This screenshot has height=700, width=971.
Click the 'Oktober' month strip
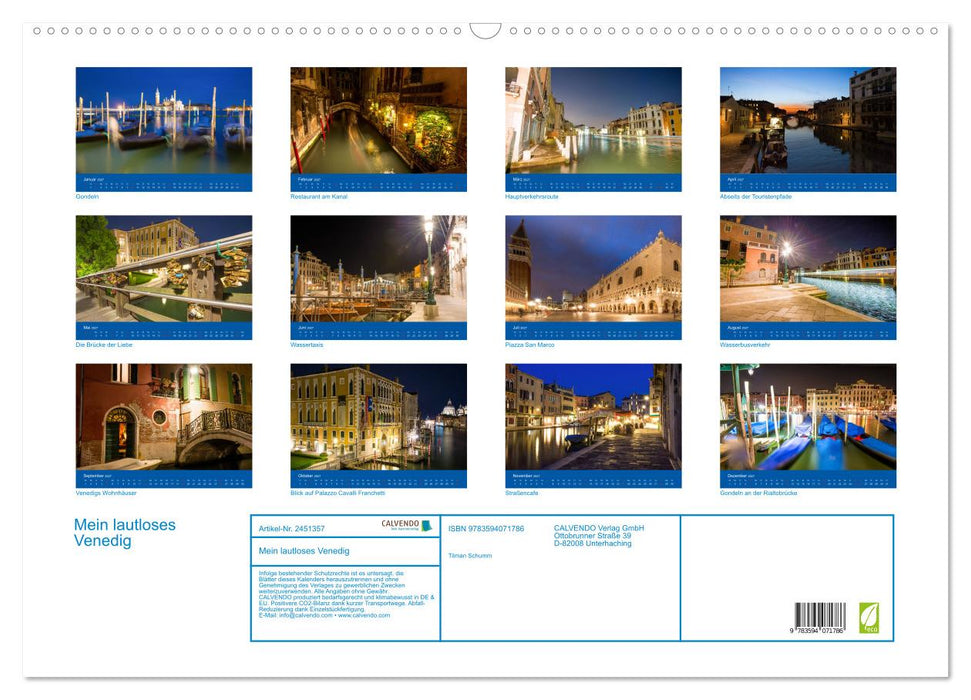click(x=378, y=479)
